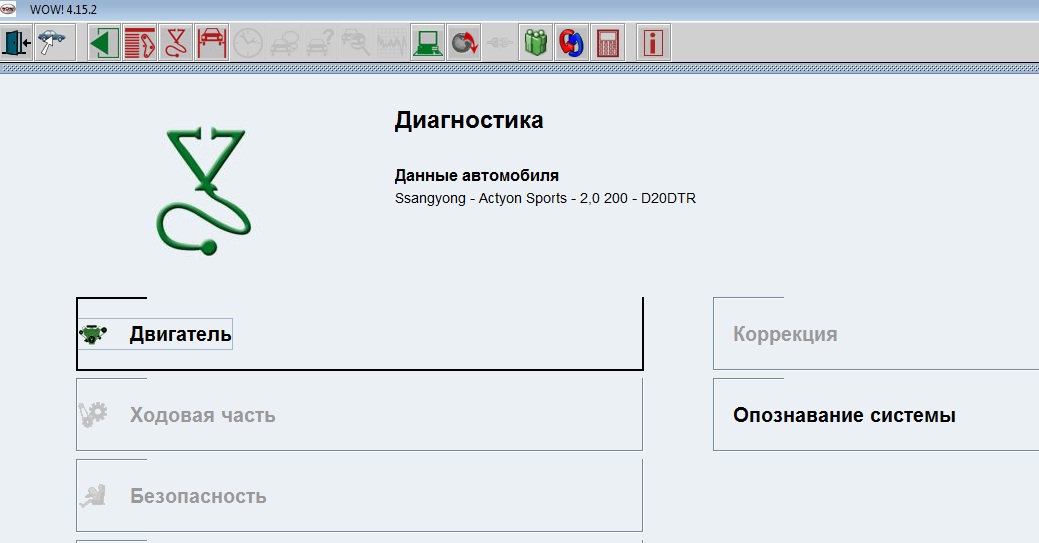Click the Диагностика heading
Screen dimensions: 1039x543
[469, 120]
